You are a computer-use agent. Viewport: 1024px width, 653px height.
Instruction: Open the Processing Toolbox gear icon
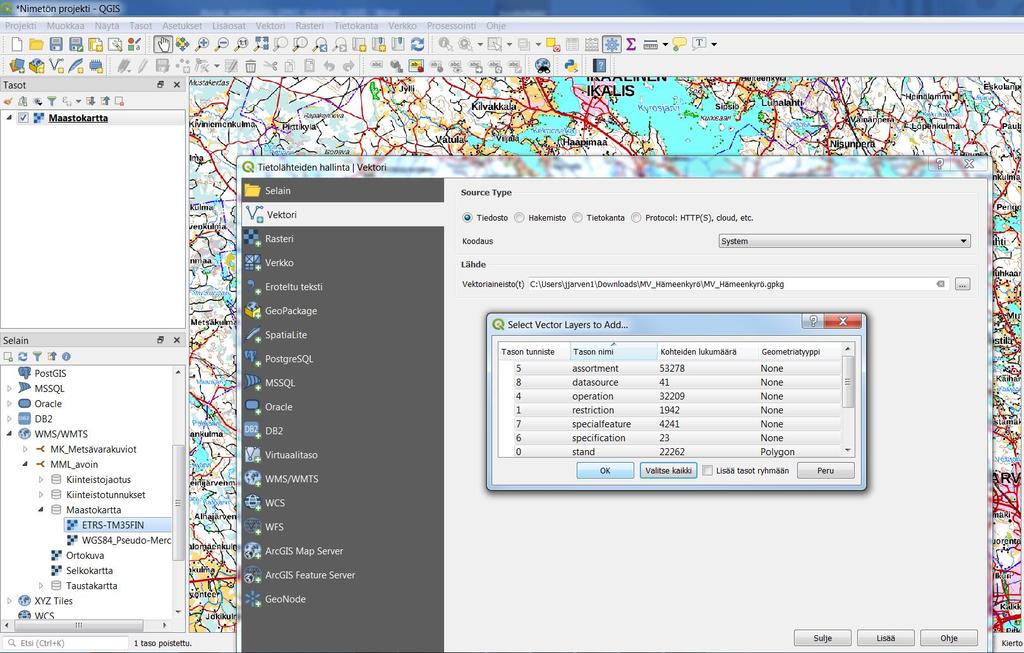(612, 44)
